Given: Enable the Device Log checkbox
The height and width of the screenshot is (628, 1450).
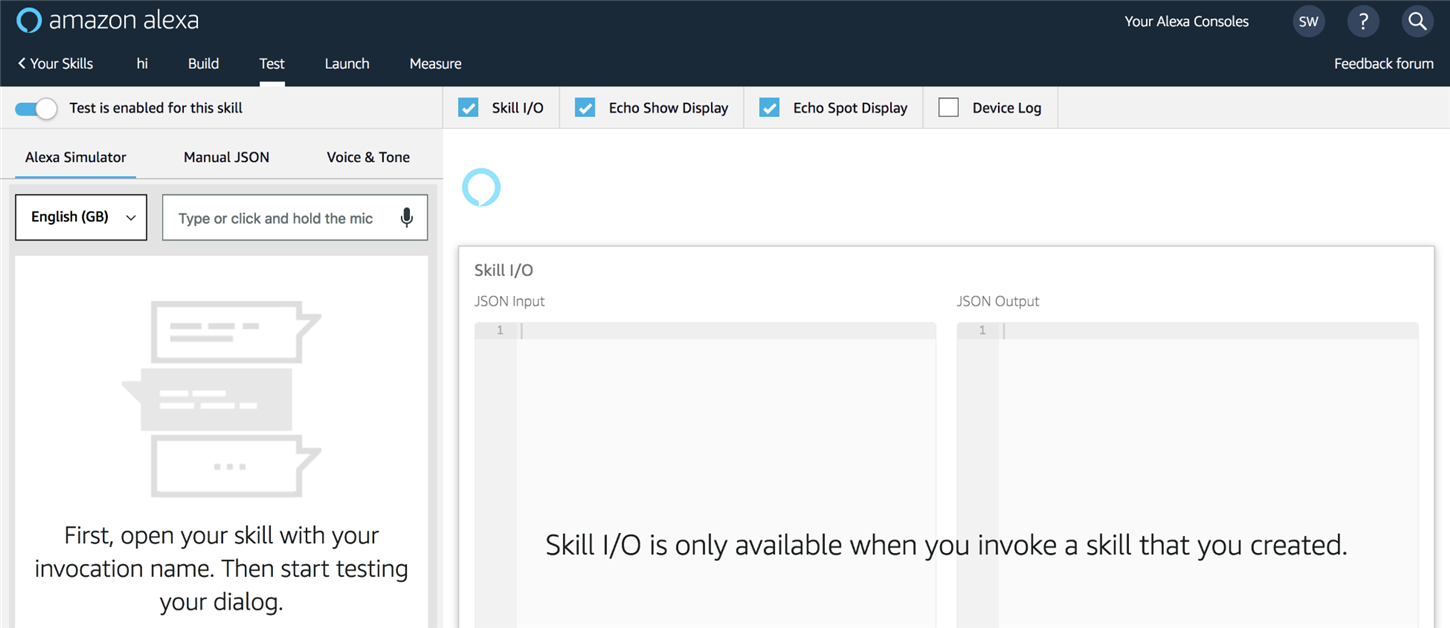Looking at the screenshot, I should pyautogui.click(x=948, y=107).
